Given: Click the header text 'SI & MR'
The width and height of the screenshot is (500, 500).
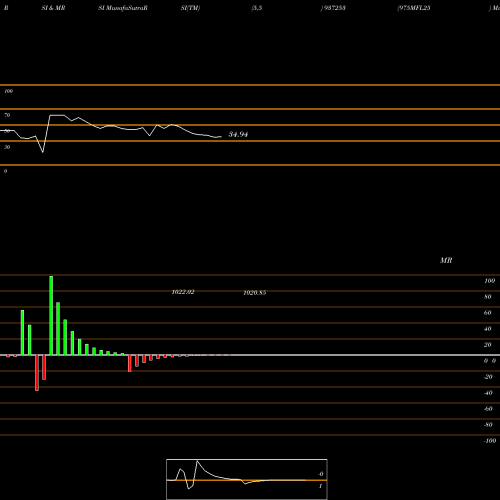Looking at the screenshot, I should (x=53, y=8).
